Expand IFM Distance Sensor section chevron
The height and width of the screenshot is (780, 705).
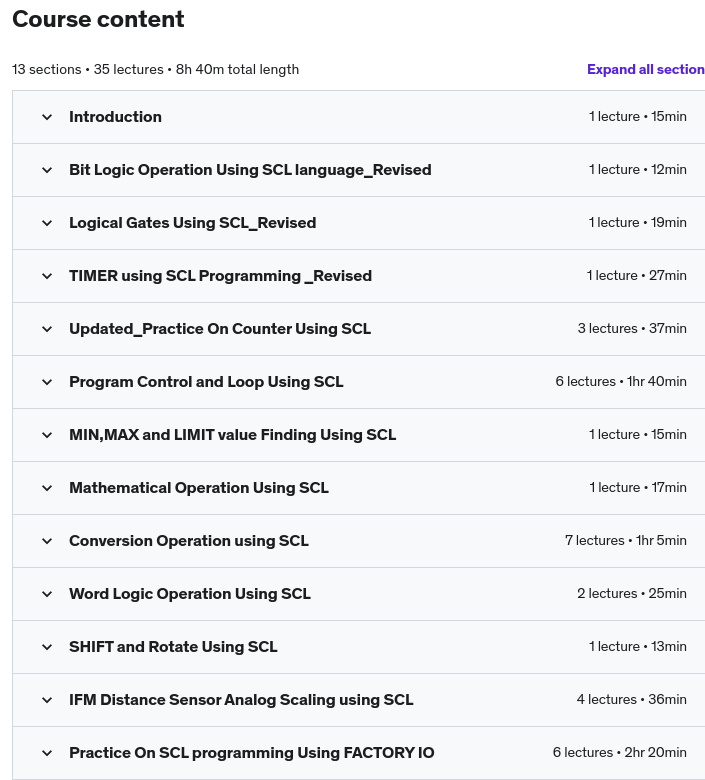47,700
